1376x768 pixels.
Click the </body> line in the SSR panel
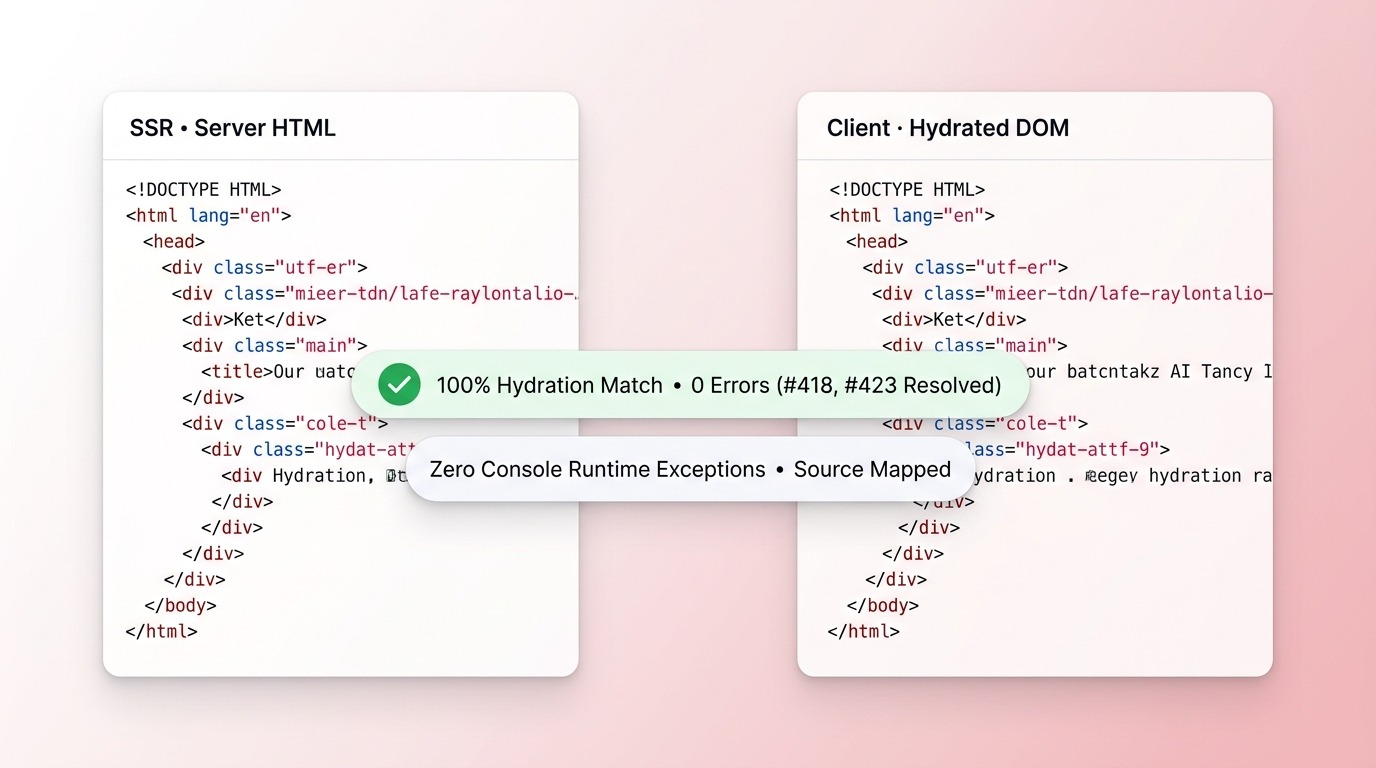181,605
